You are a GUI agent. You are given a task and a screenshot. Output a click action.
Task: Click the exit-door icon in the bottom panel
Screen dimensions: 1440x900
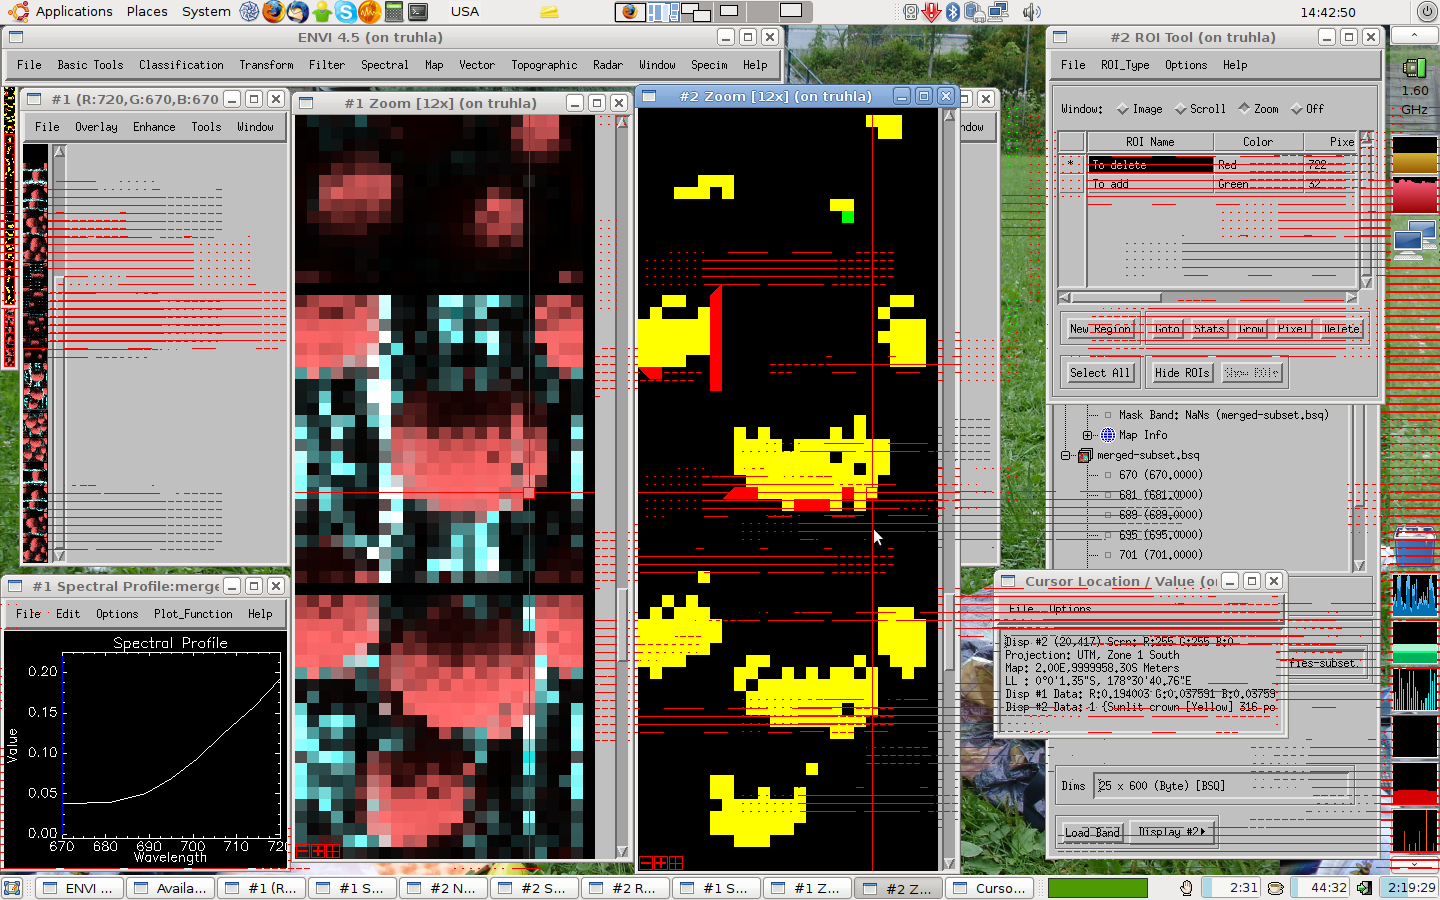pyautogui.click(x=1362, y=888)
